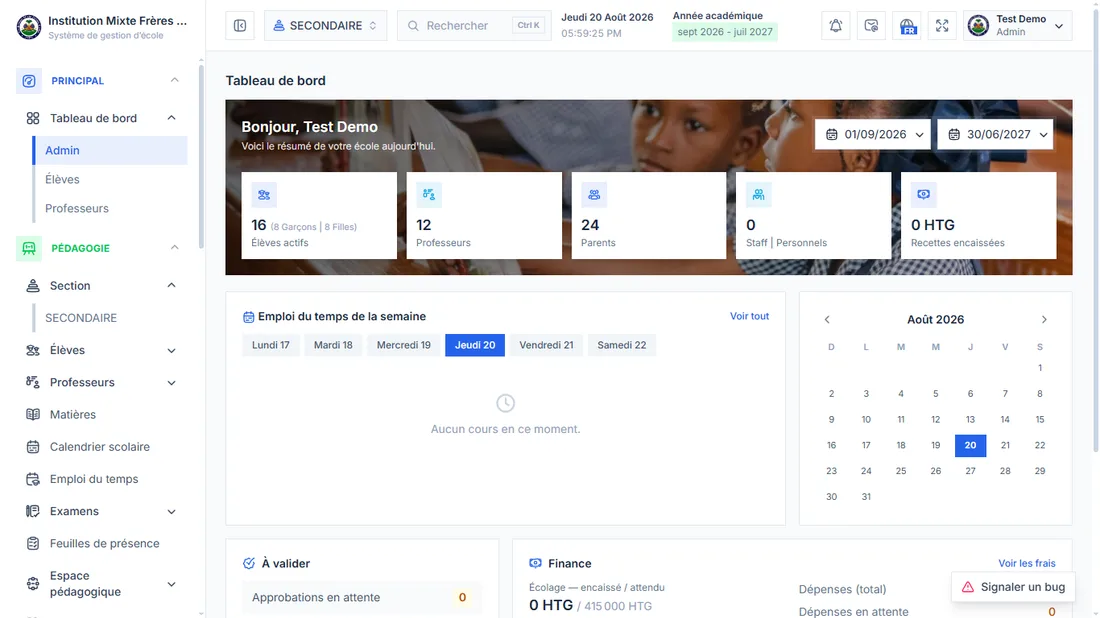Click the academic year sept 2026 badge

coord(725,32)
